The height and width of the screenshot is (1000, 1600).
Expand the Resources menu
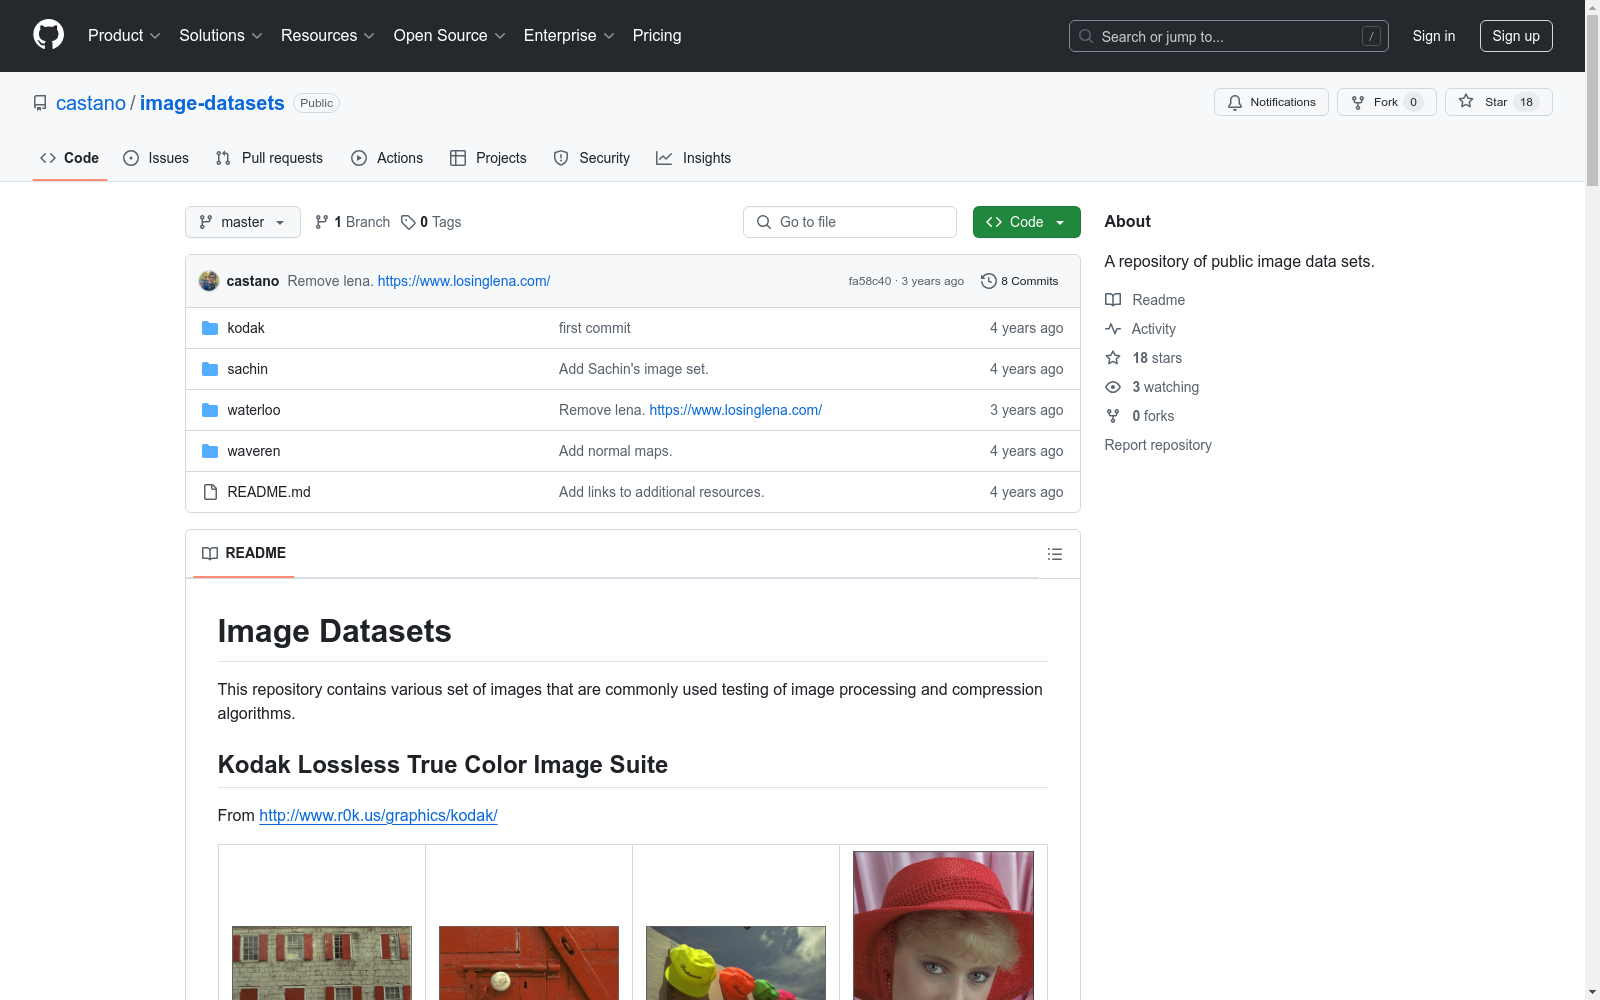pos(328,35)
